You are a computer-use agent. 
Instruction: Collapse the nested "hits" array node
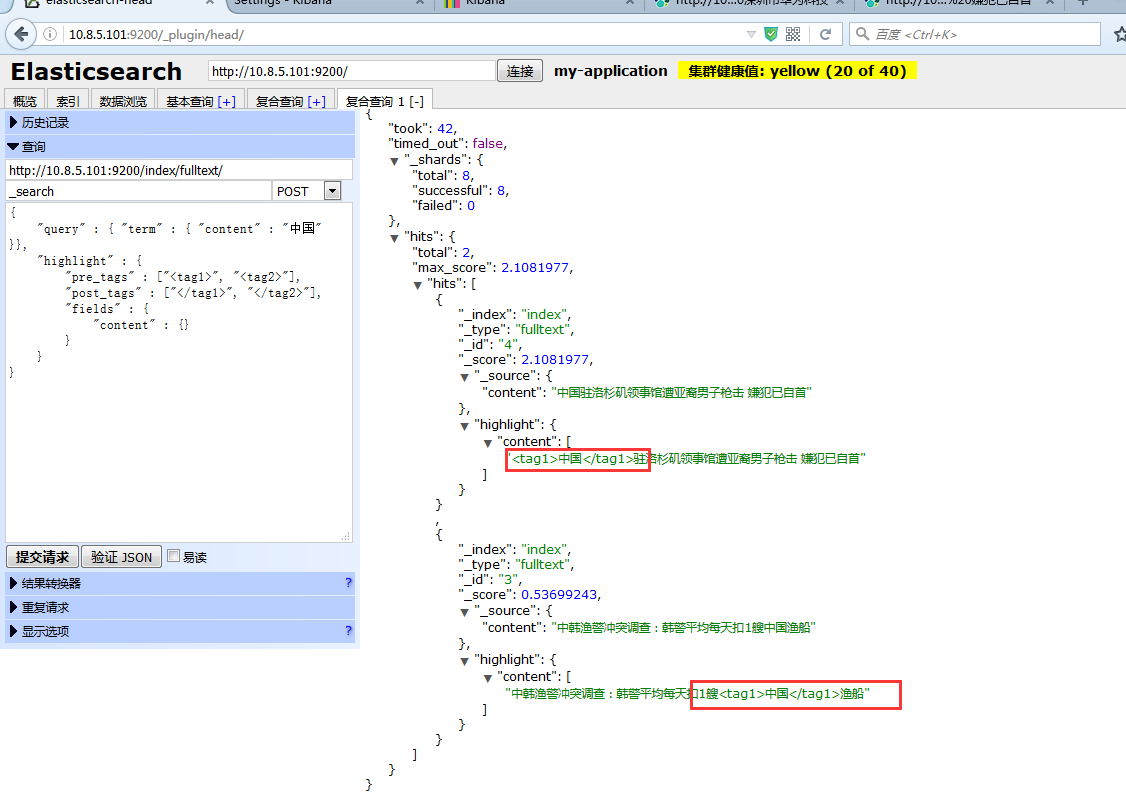[417, 285]
